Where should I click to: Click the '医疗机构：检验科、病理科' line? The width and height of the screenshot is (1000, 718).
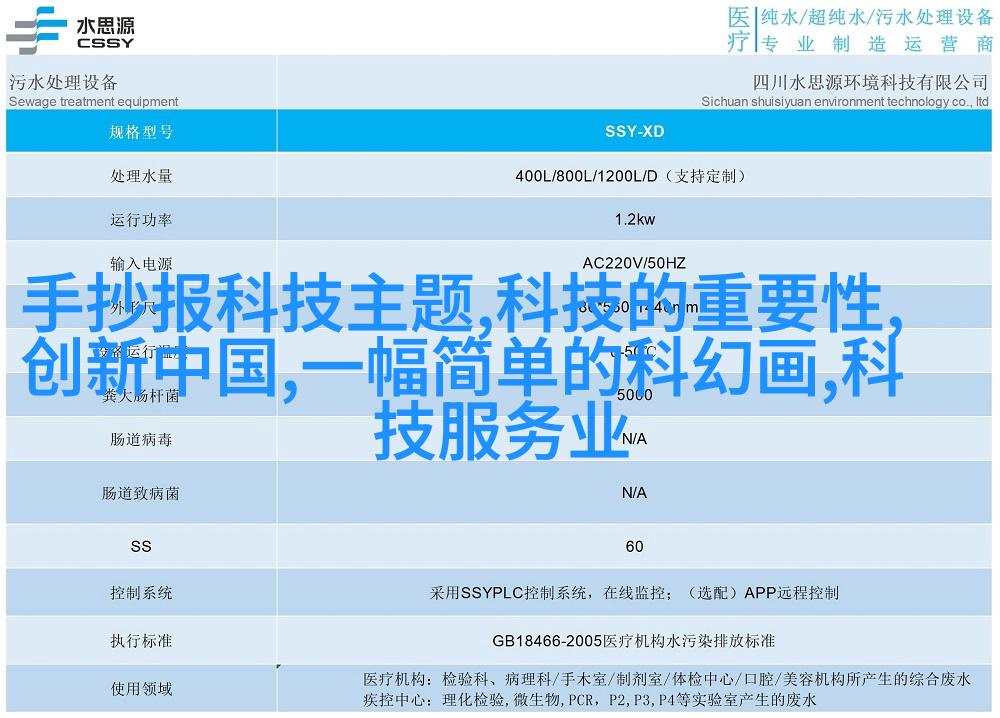[x=666, y=679]
